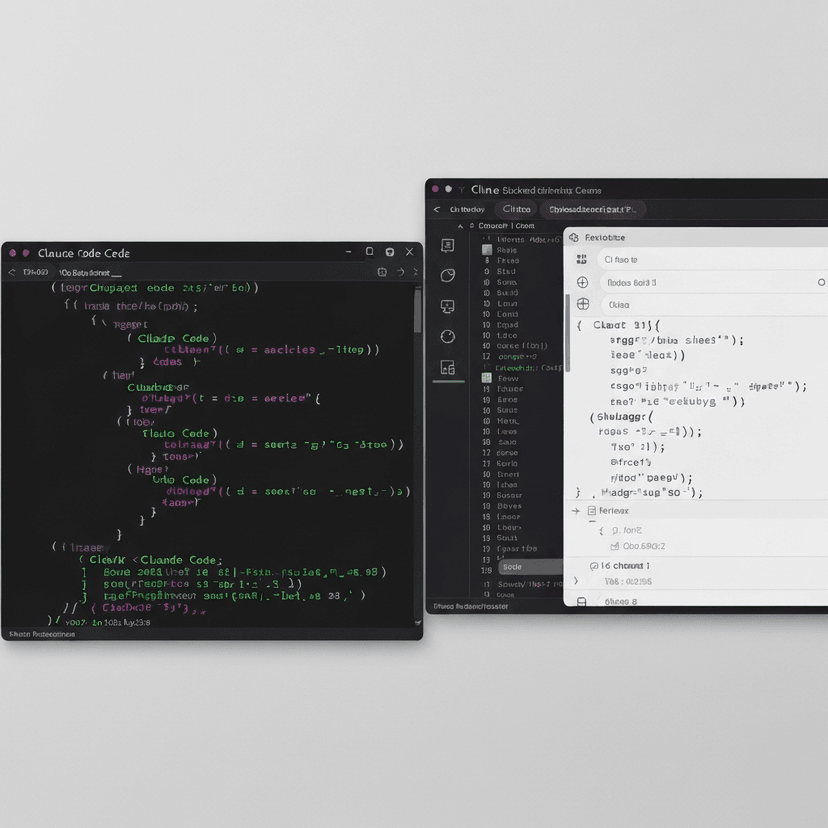This screenshot has width=828, height=828.
Task: Click the square panel icon in Claude Code toolbar
Action: click(382, 272)
